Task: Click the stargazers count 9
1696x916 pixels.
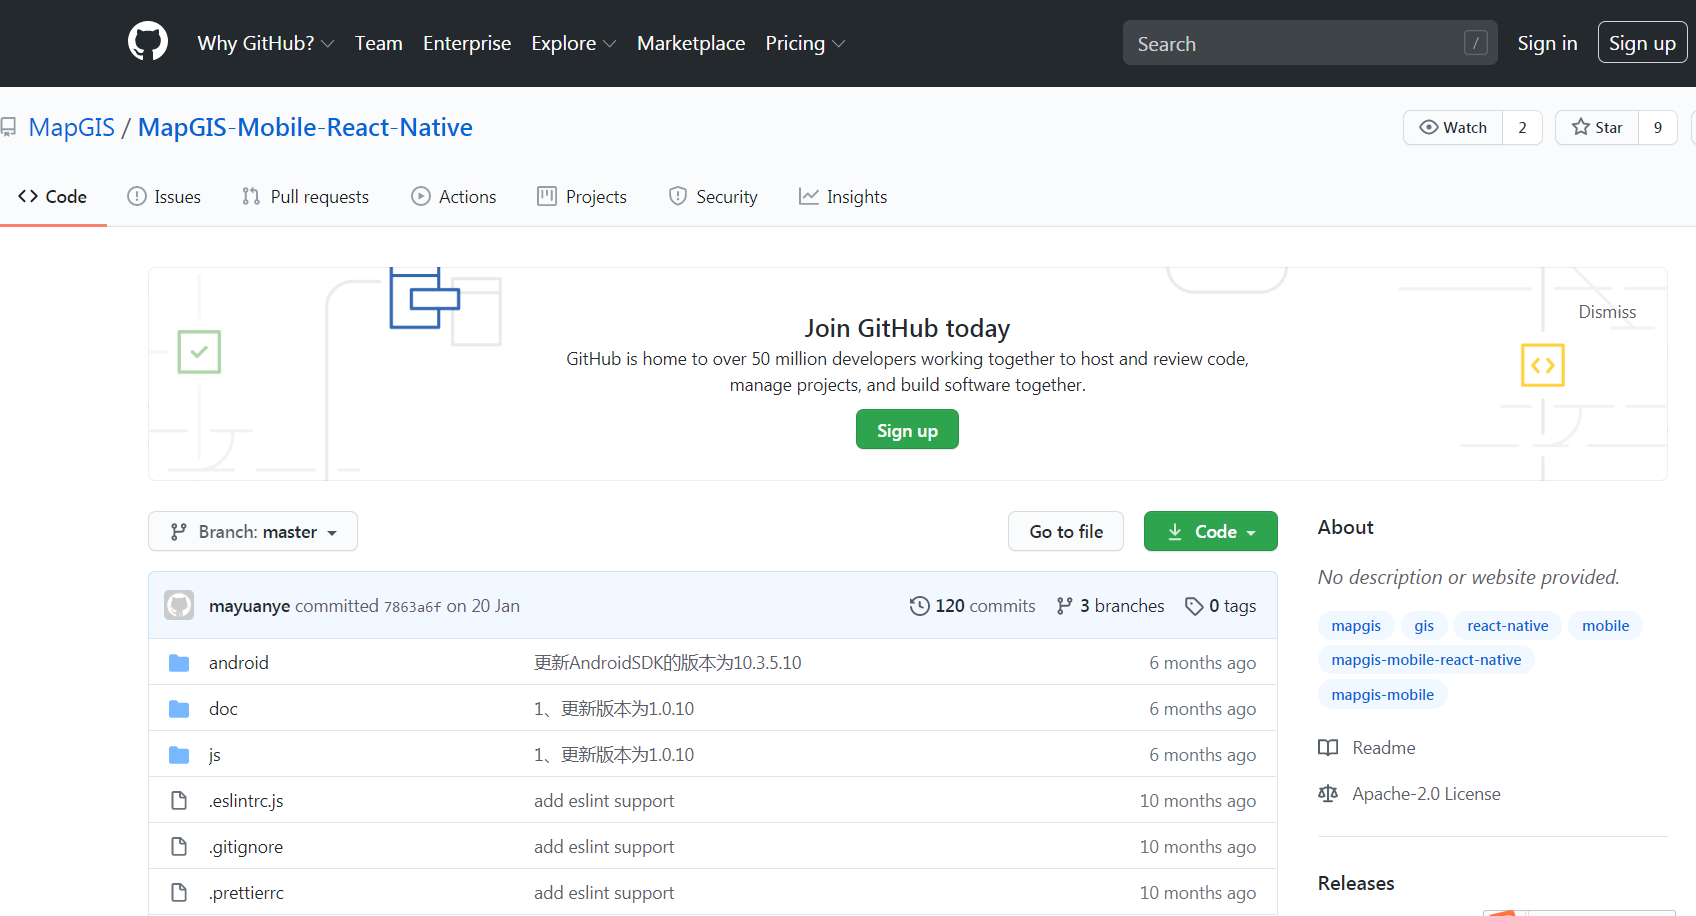Action: [1658, 127]
